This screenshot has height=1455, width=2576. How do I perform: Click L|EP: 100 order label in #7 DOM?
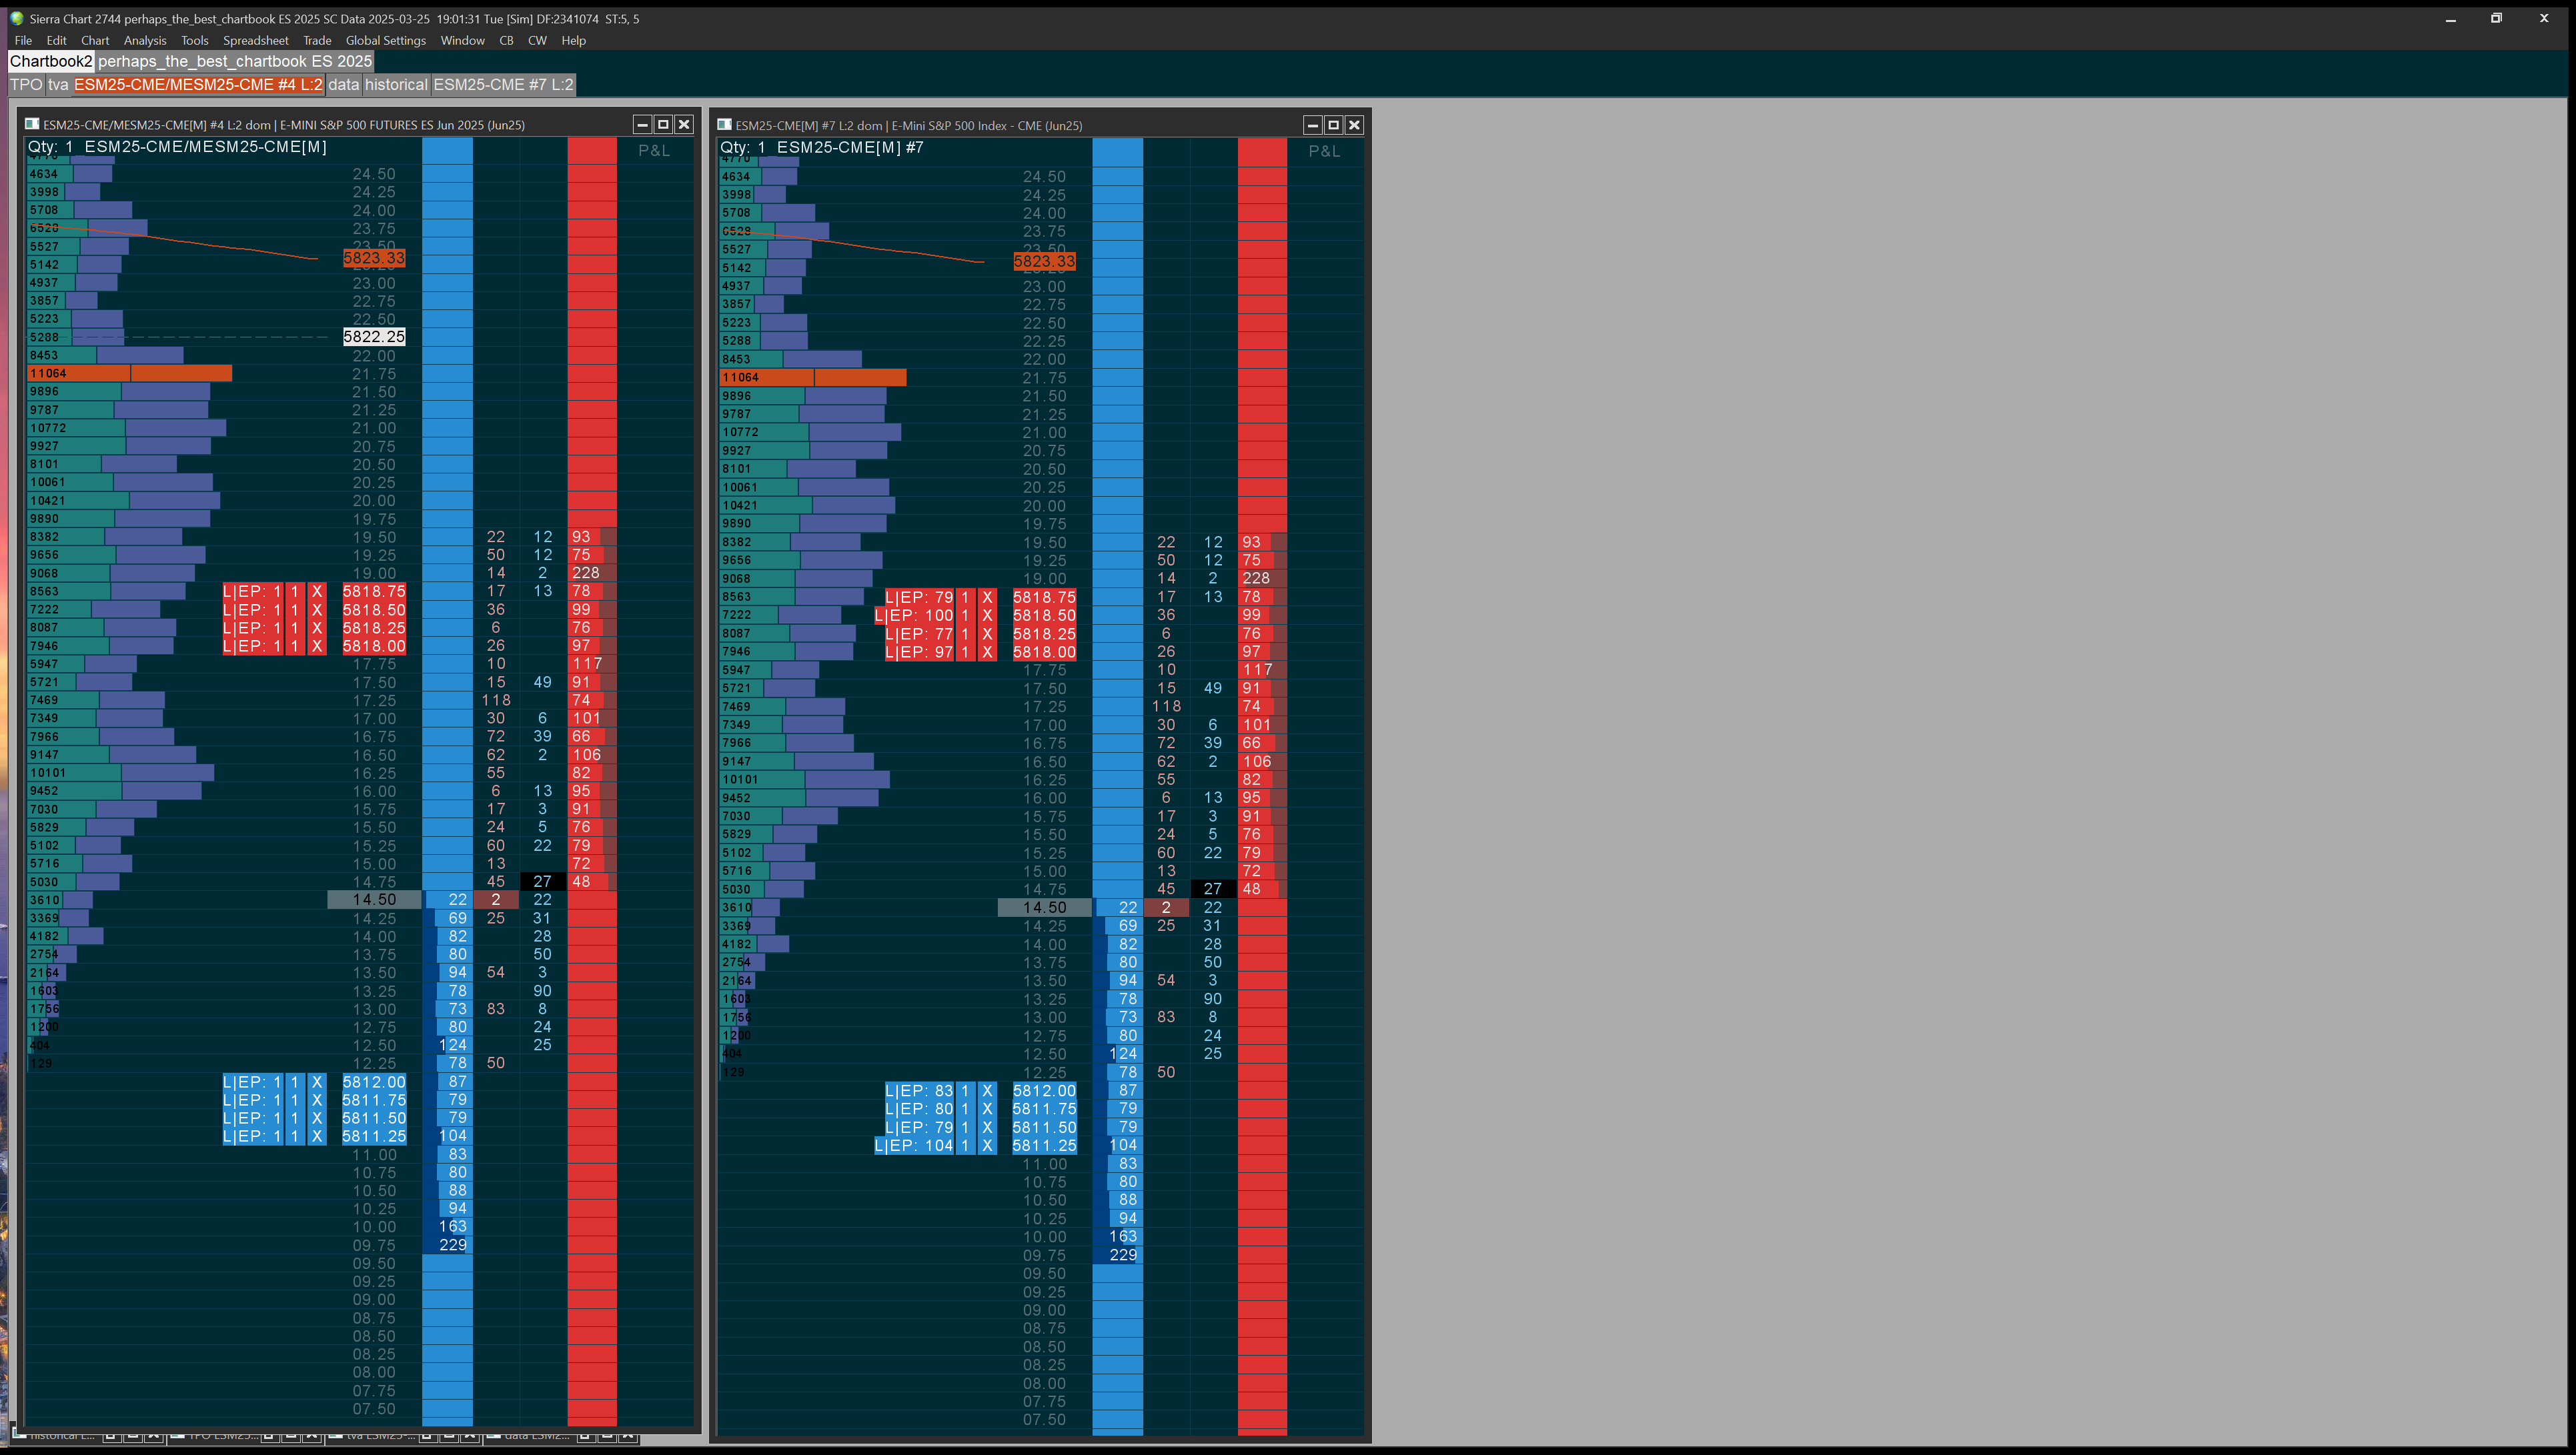click(x=914, y=615)
